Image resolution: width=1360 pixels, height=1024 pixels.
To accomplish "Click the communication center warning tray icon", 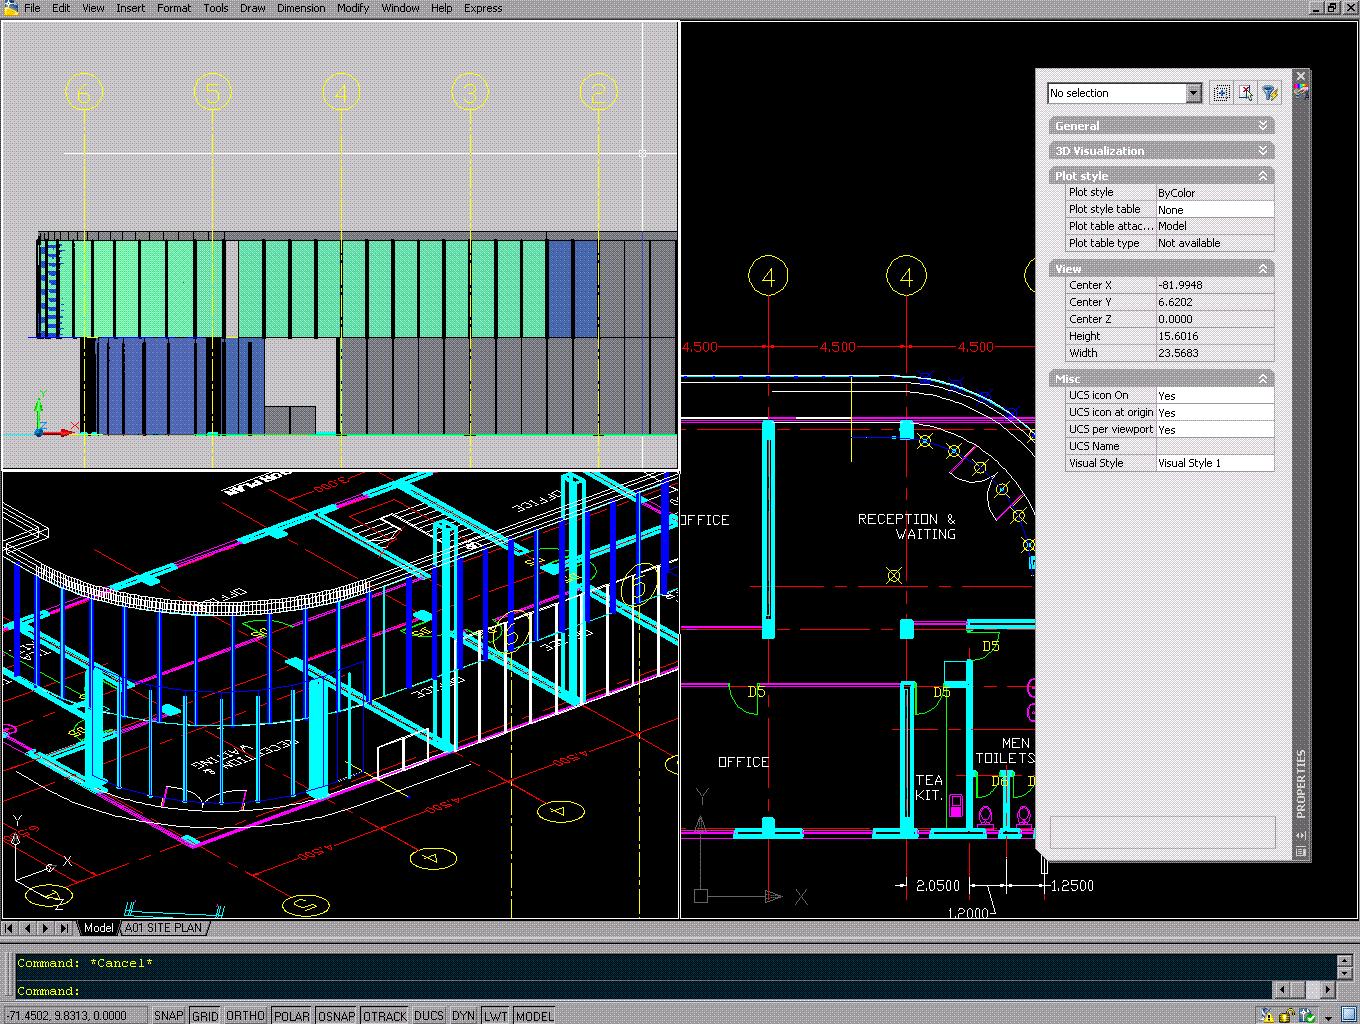I will pyautogui.click(x=1268, y=1016).
